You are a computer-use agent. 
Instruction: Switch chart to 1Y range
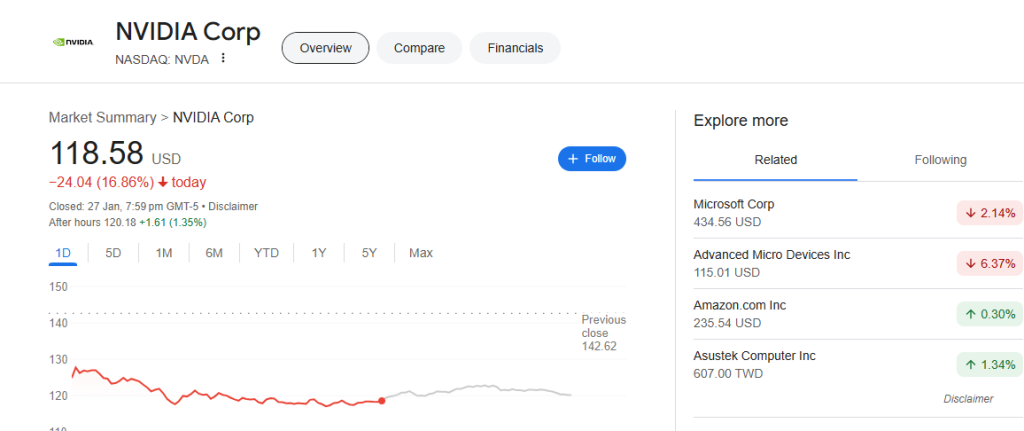click(319, 253)
